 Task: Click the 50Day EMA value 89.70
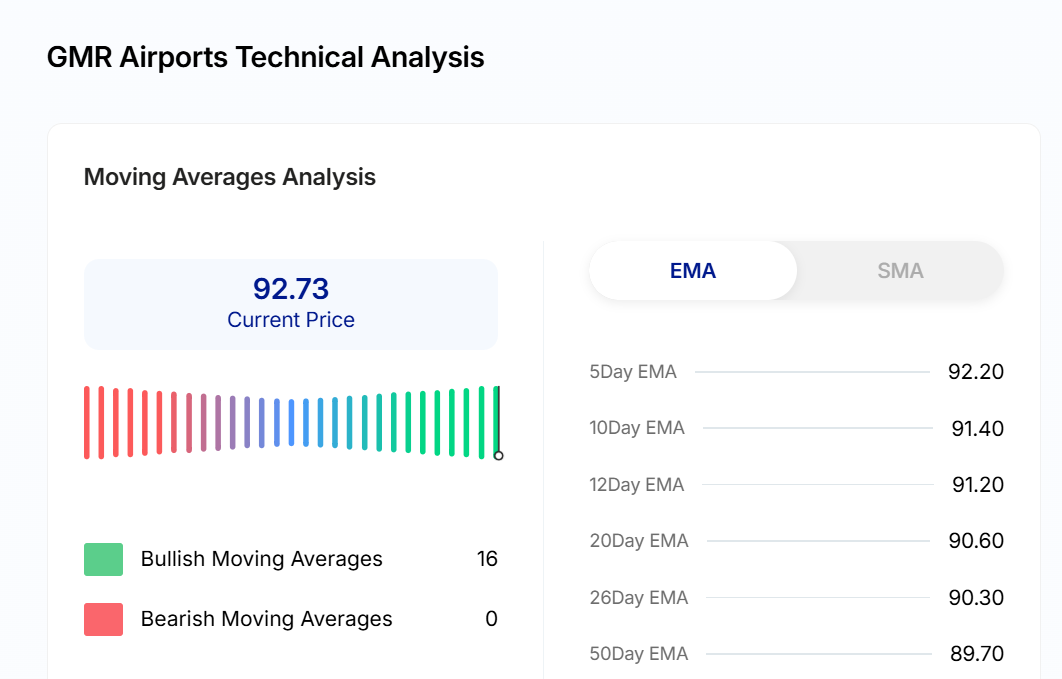tap(976, 654)
